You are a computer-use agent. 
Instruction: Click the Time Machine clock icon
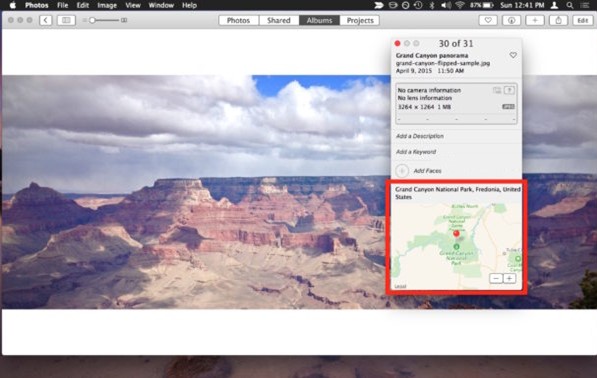coord(418,5)
